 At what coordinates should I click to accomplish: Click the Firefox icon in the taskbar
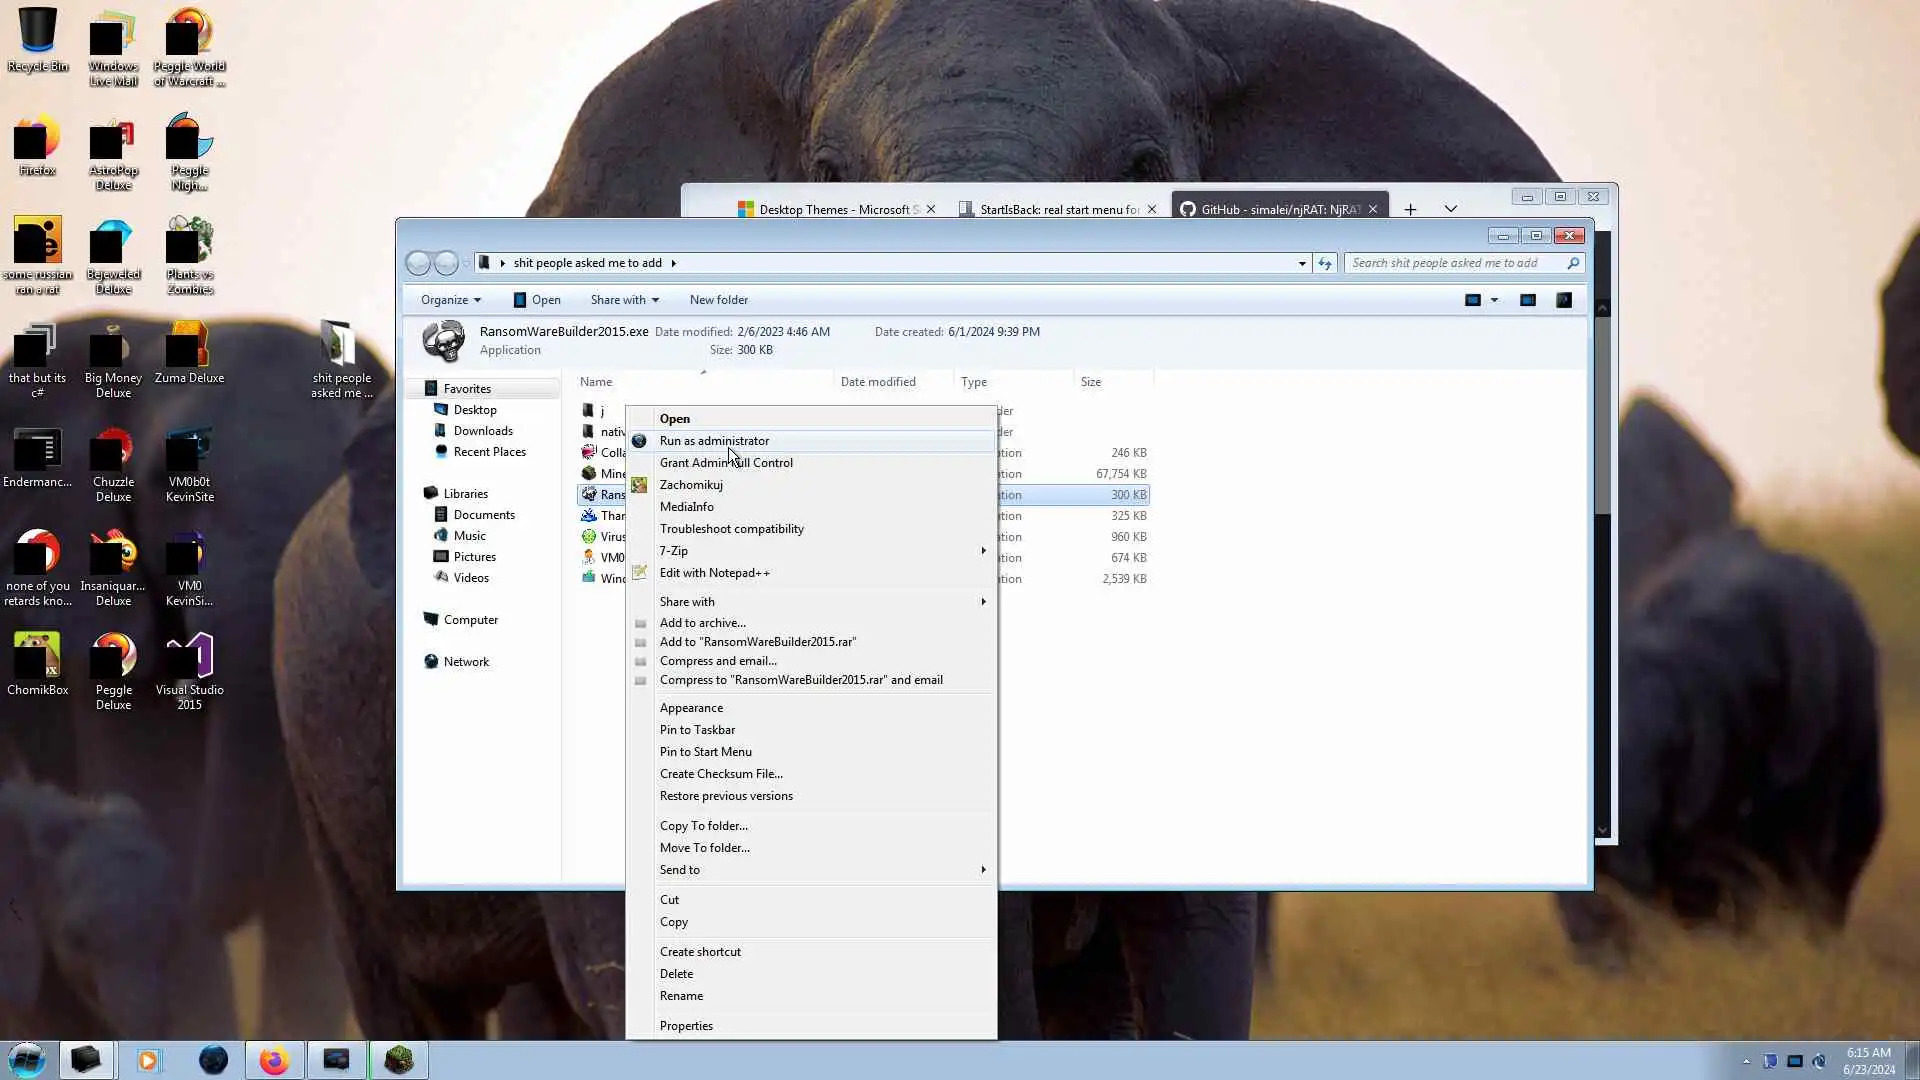tap(274, 1060)
